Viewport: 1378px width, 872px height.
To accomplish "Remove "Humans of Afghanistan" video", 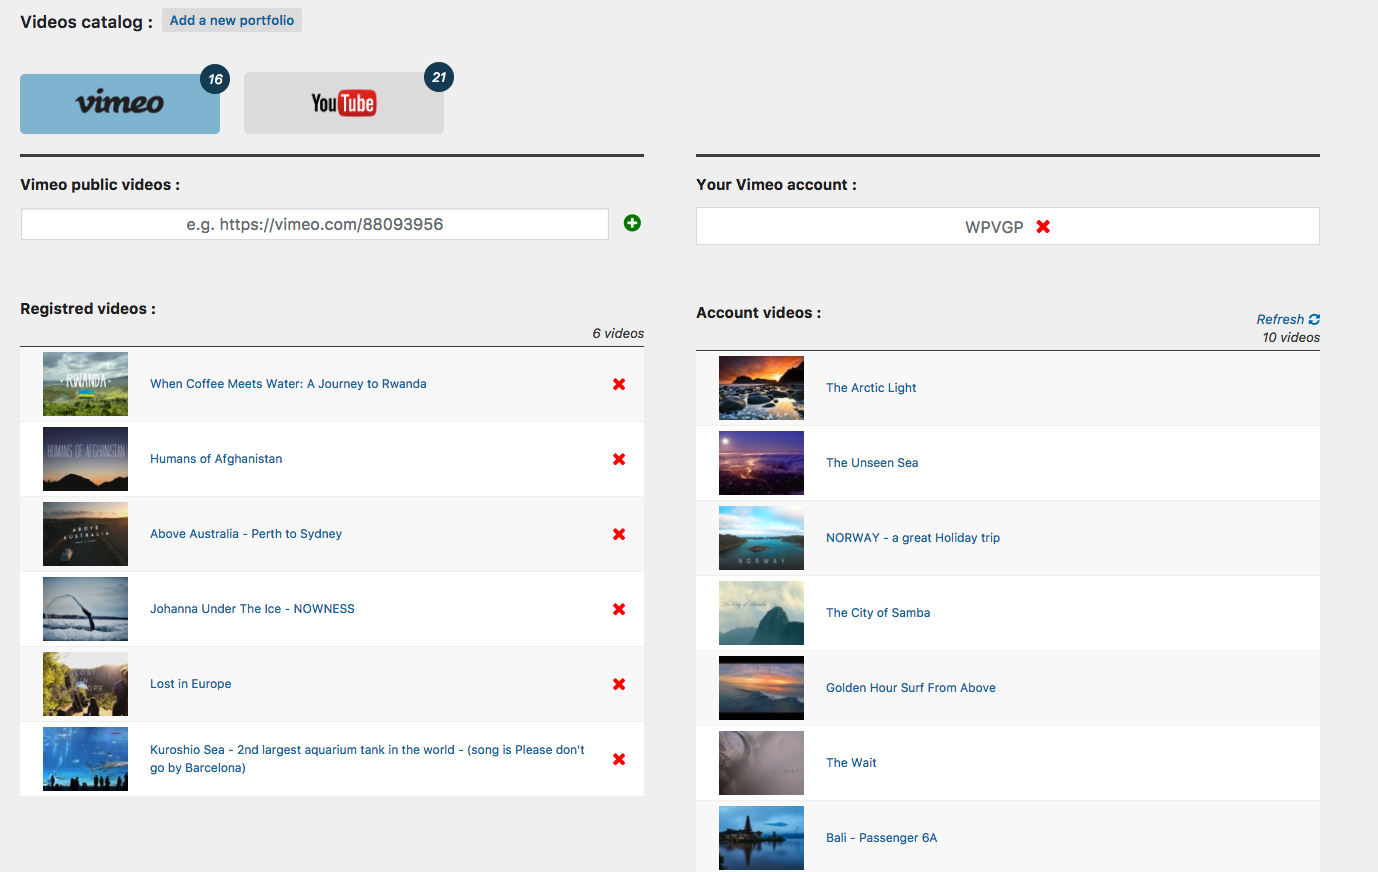I will coord(619,458).
